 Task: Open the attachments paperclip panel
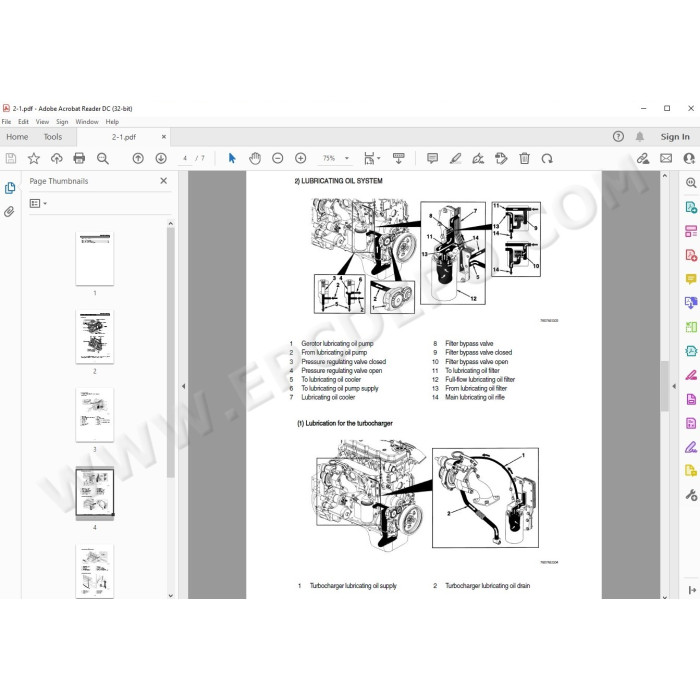pos(9,212)
